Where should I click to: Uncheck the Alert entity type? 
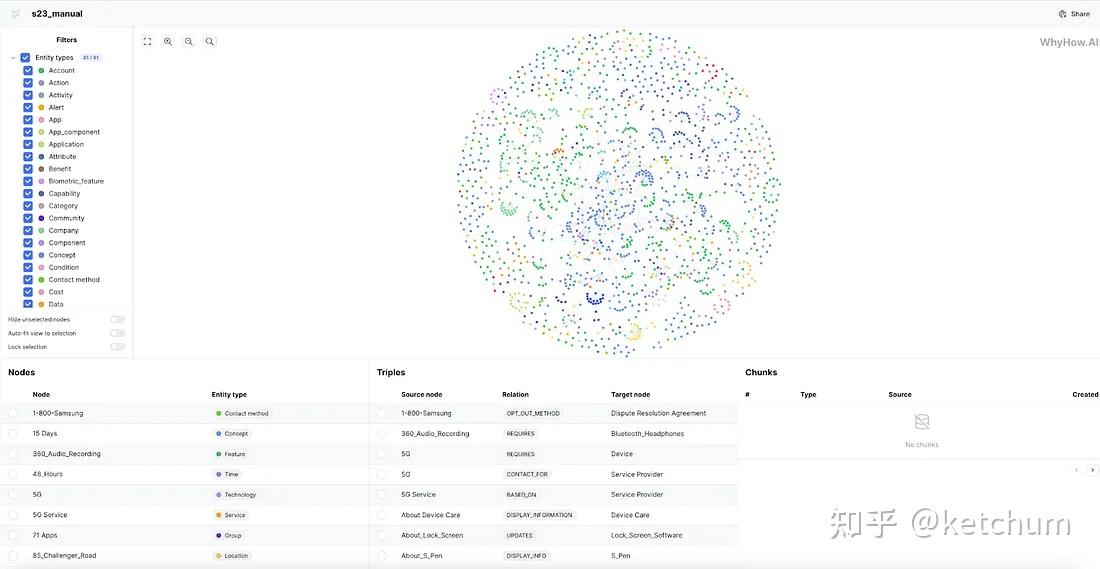point(28,107)
